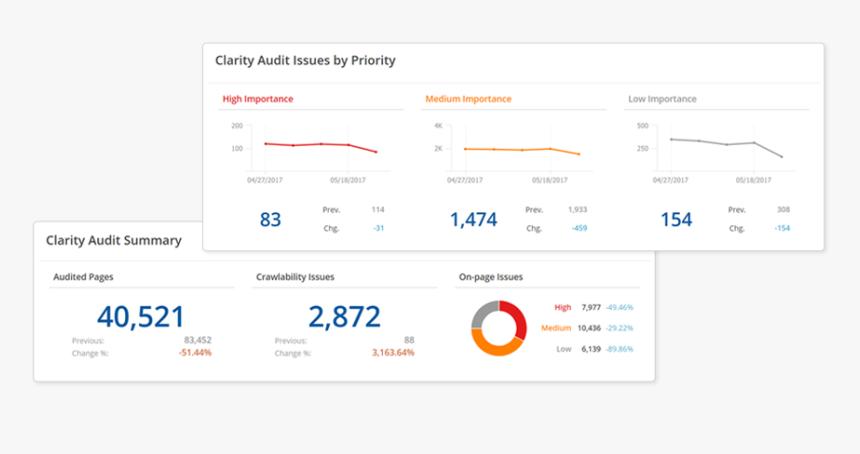Image resolution: width=860 pixels, height=454 pixels.
Task: Click the 04/27/2017 date on Low Importance chart
Action: (670, 180)
